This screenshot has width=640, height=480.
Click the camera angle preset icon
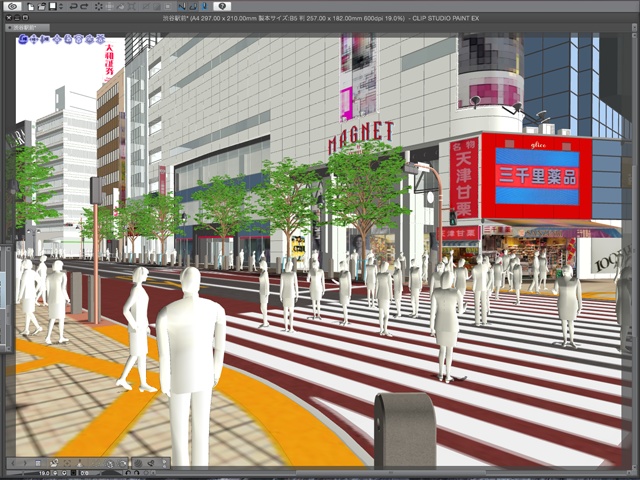pyautogui.click(x=54, y=463)
